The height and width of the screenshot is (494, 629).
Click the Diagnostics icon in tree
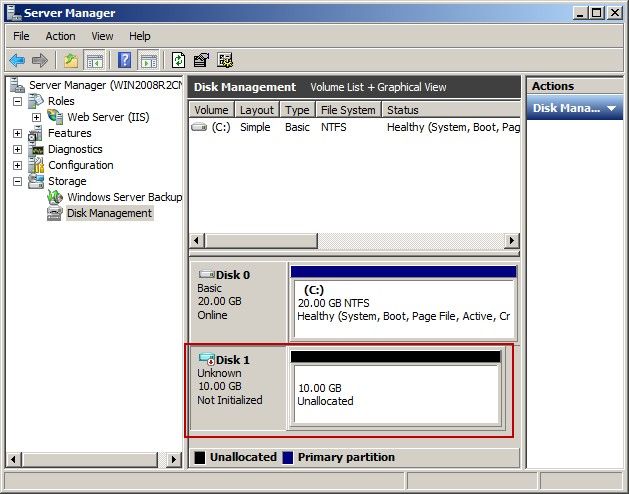(x=37, y=150)
